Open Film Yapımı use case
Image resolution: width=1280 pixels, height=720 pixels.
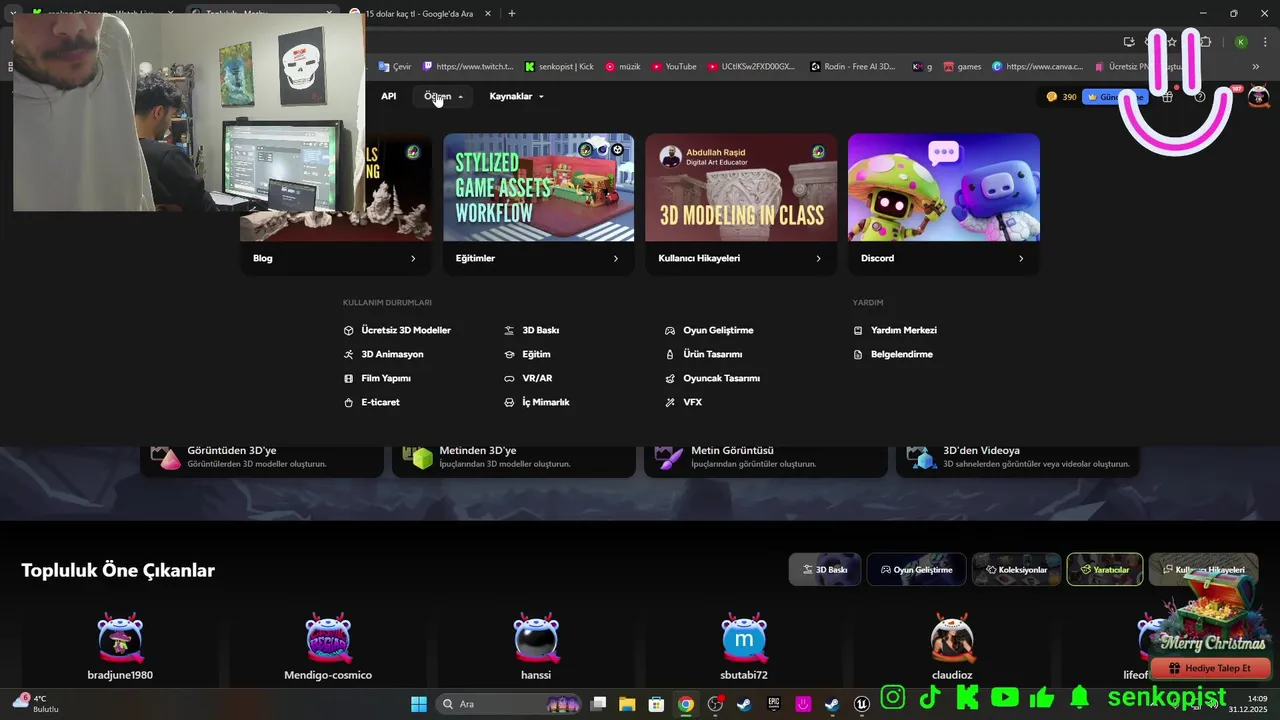tap(377, 378)
